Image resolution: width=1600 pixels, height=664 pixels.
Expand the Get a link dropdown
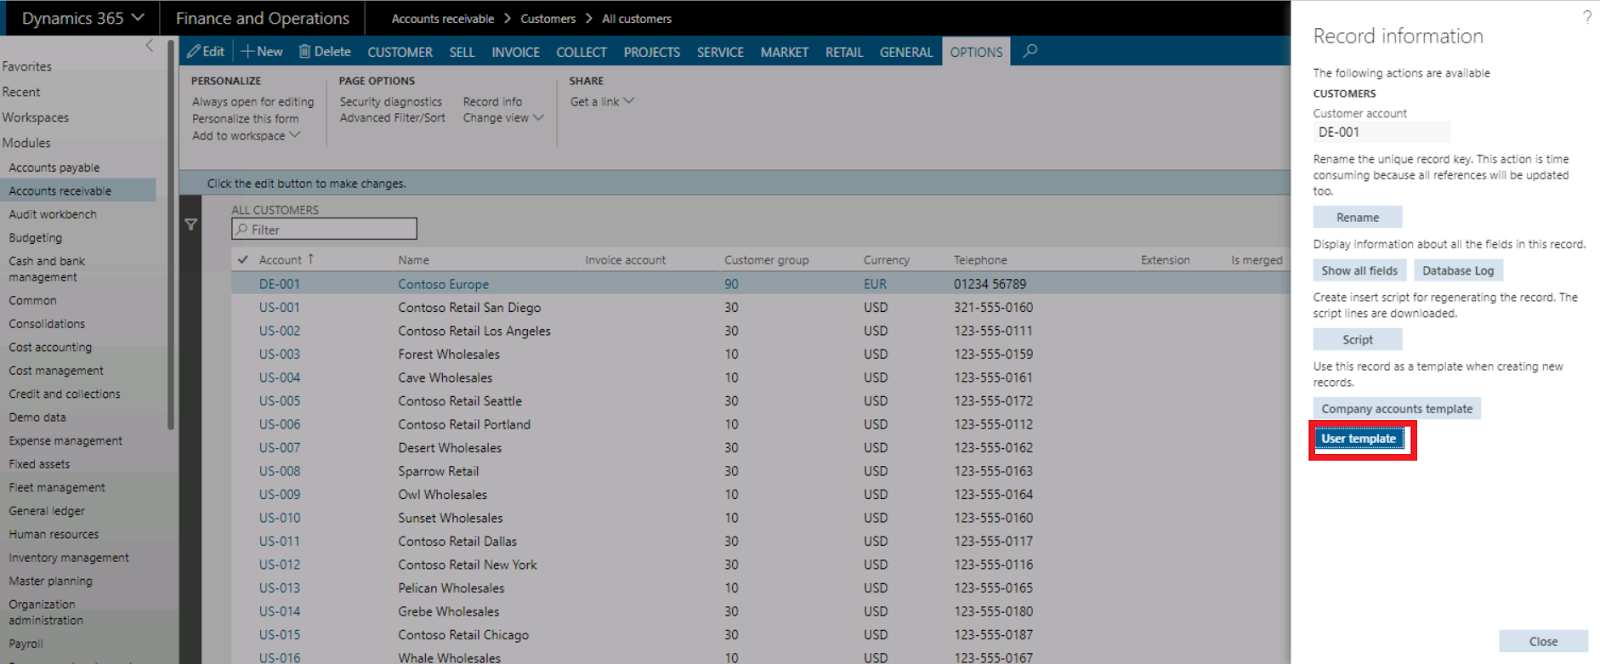[602, 102]
